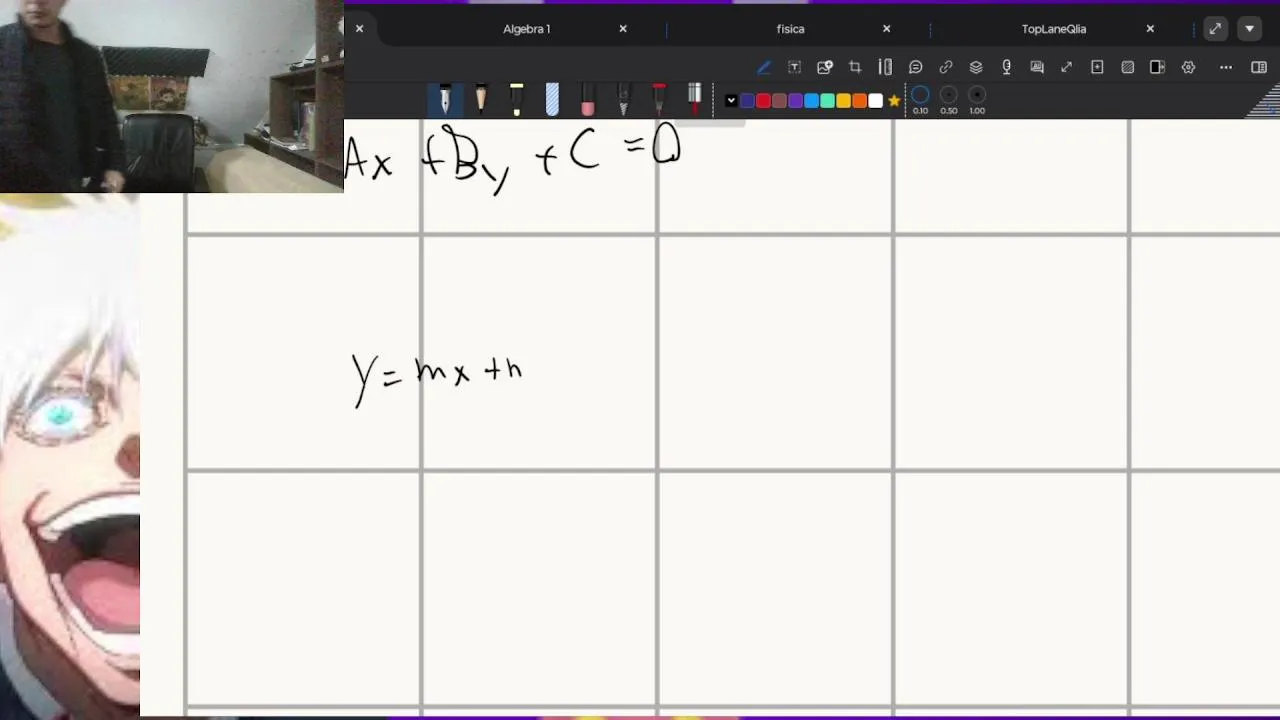Click the diagonal expand arrows icon
Viewport: 1280px width, 720px height.
[x=1067, y=67]
